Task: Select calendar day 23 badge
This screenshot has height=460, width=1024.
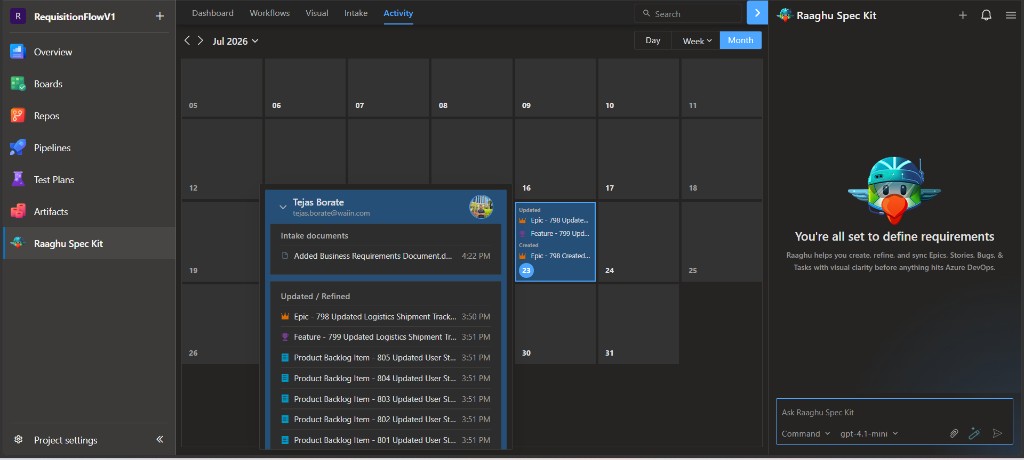Action: click(526, 270)
